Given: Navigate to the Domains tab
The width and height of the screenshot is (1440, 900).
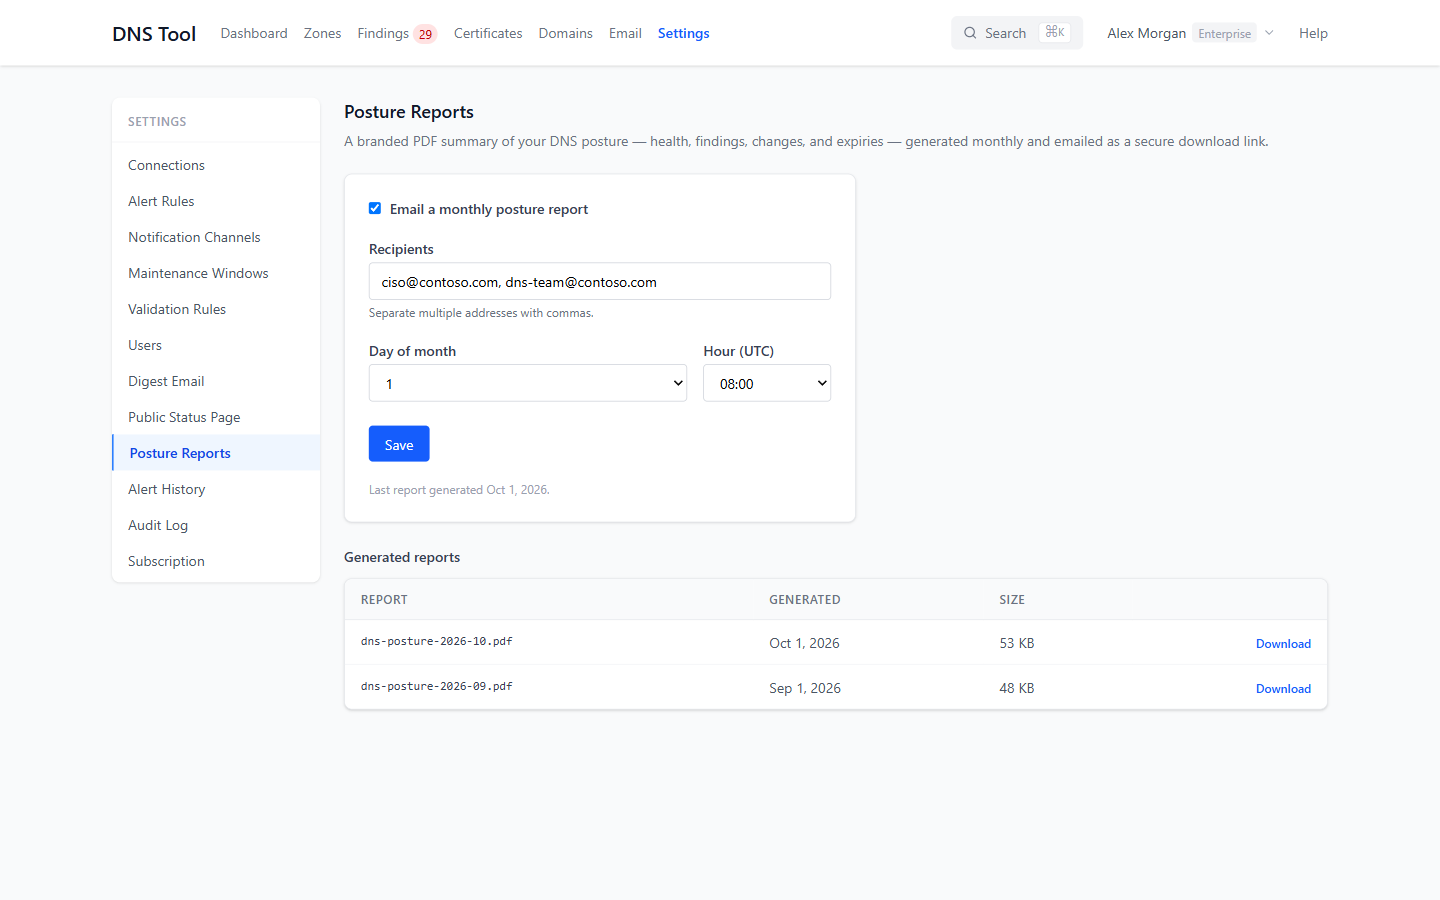Looking at the screenshot, I should [566, 33].
